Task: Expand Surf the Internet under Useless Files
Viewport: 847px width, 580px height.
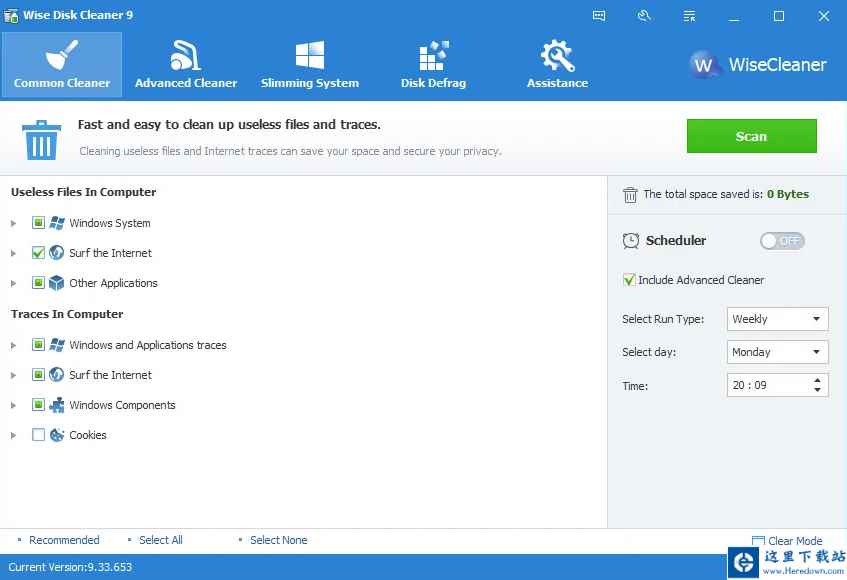Action: pos(14,253)
